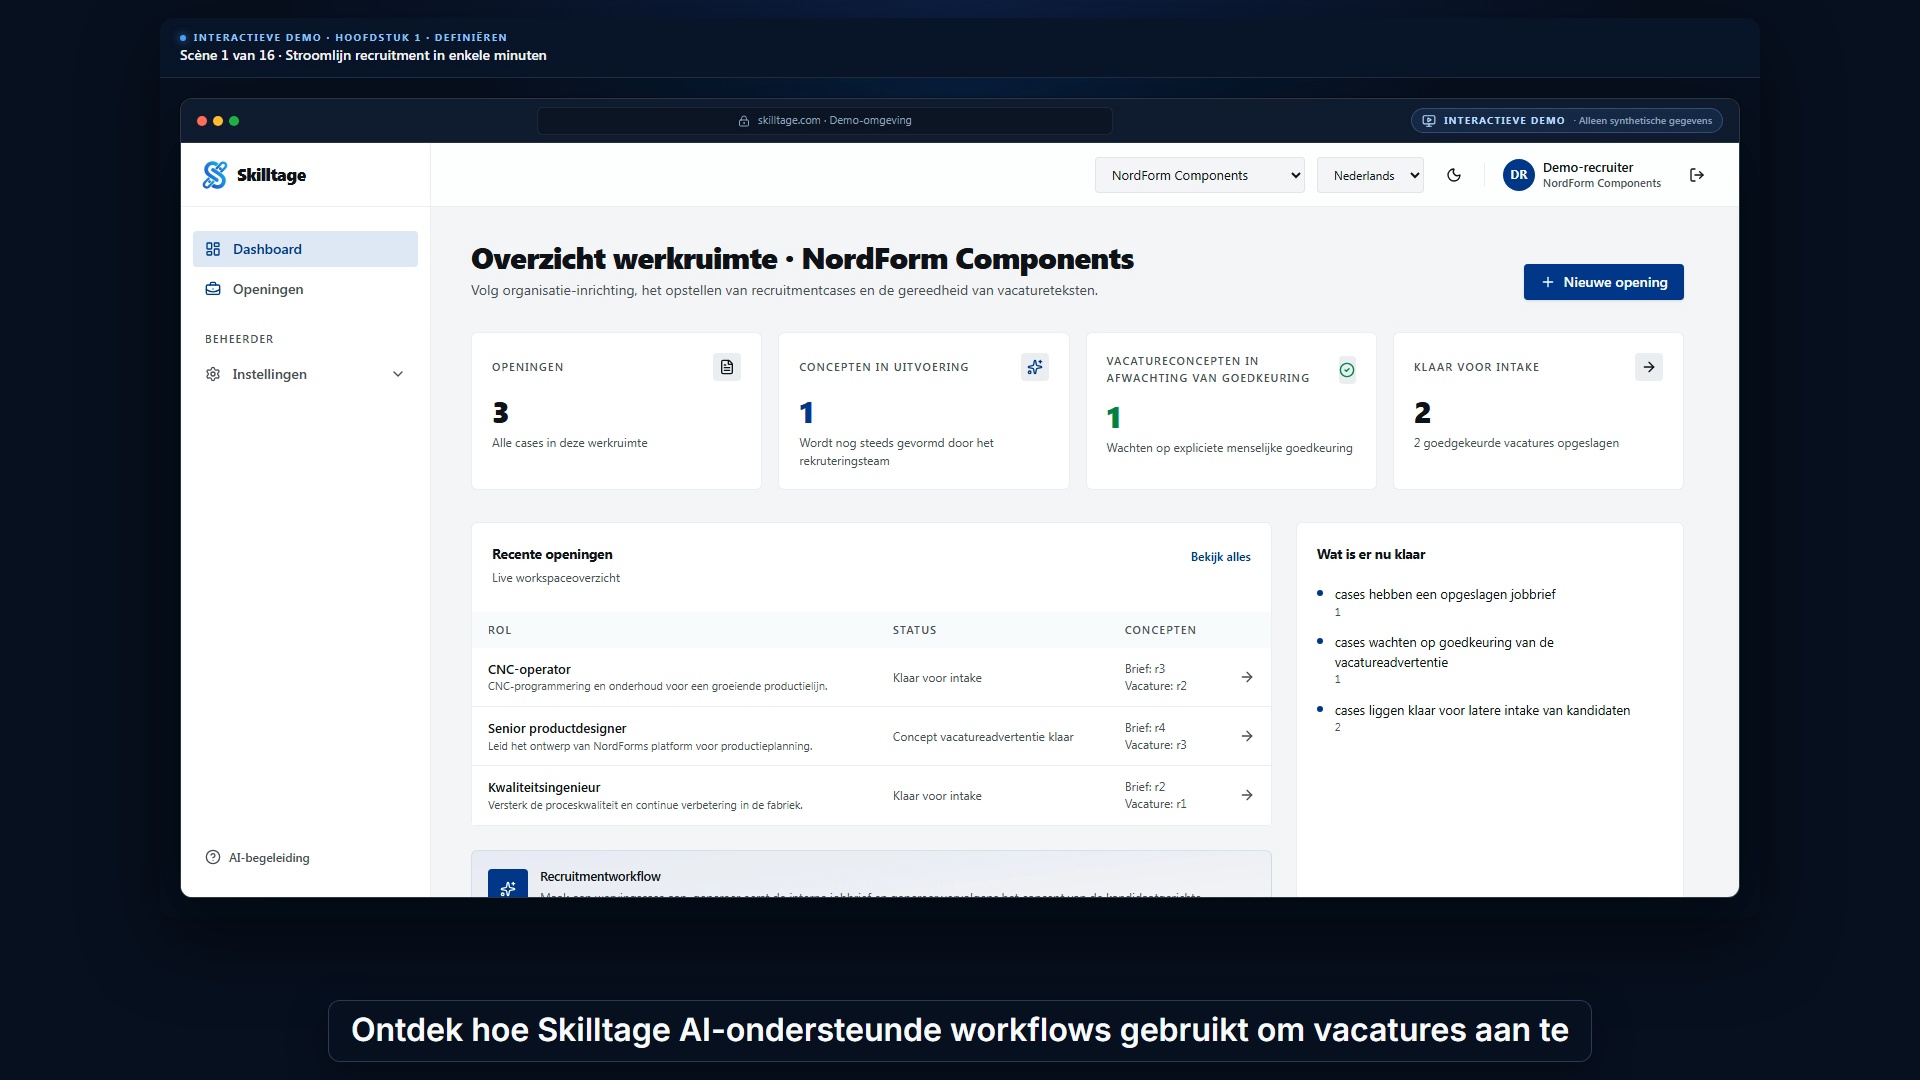Click the Nieuwe opening button

1603,282
